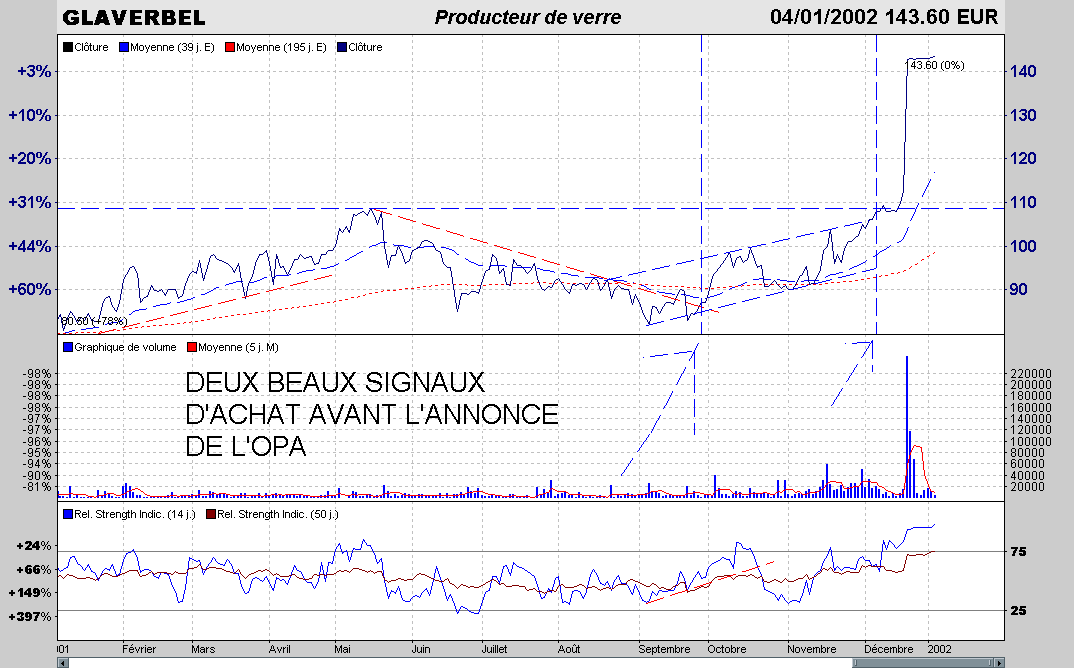Image resolution: width=1074 pixels, height=668 pixels.
Task: Click the +60% axis label
Action: click(29, 289)
